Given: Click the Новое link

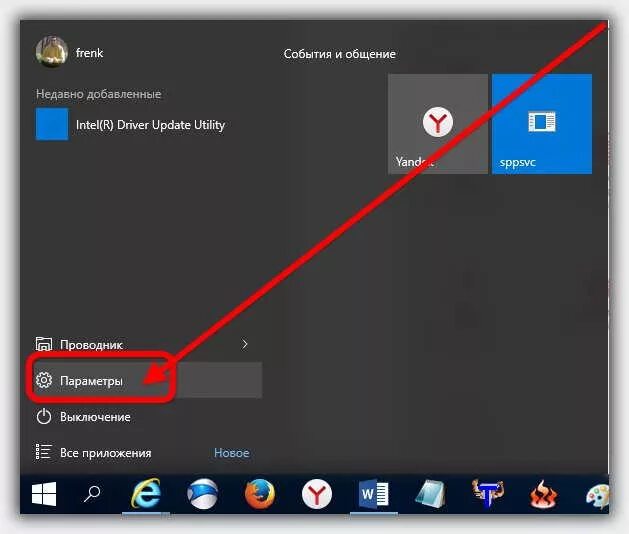Looking at the screenshot, I should pyautogui.click(x=231, y=453).
